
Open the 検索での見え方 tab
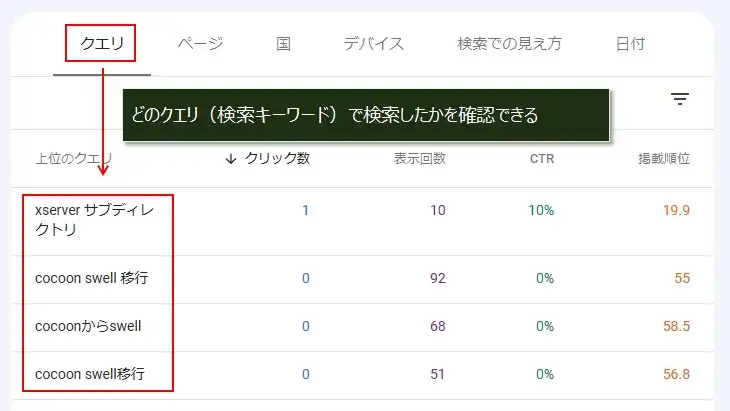point(509,44)
